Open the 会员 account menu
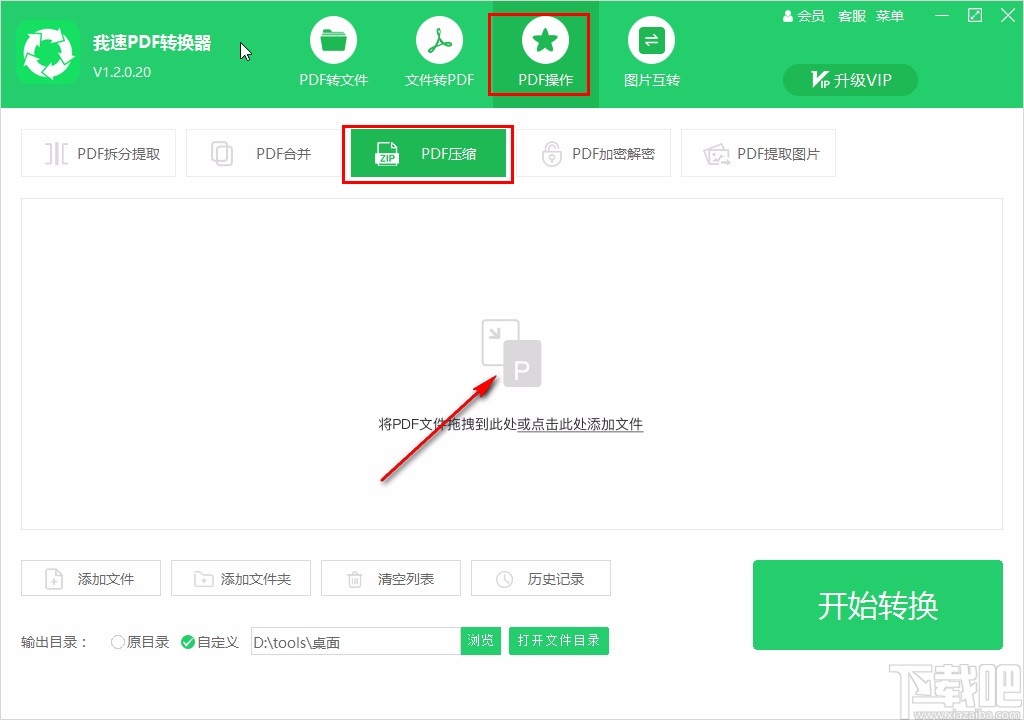The image size is (1024, 720). [x=803, y=16]
